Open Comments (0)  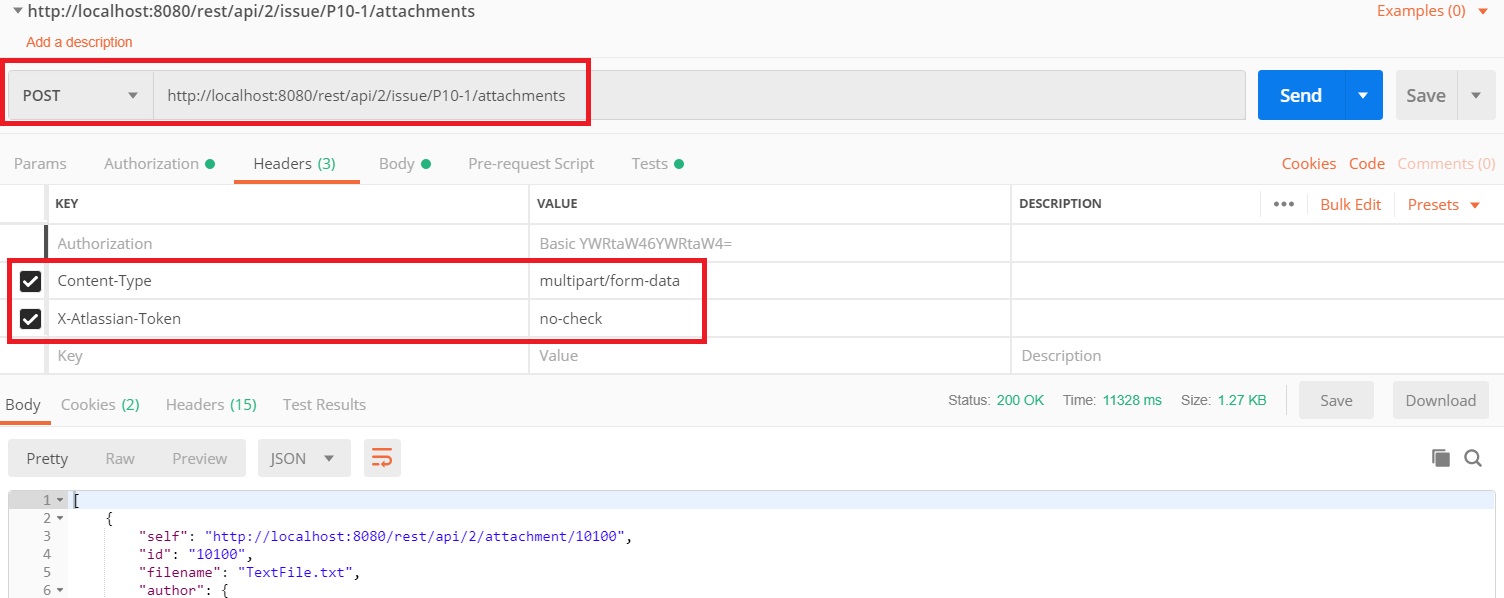click(x=1446, y=163)
